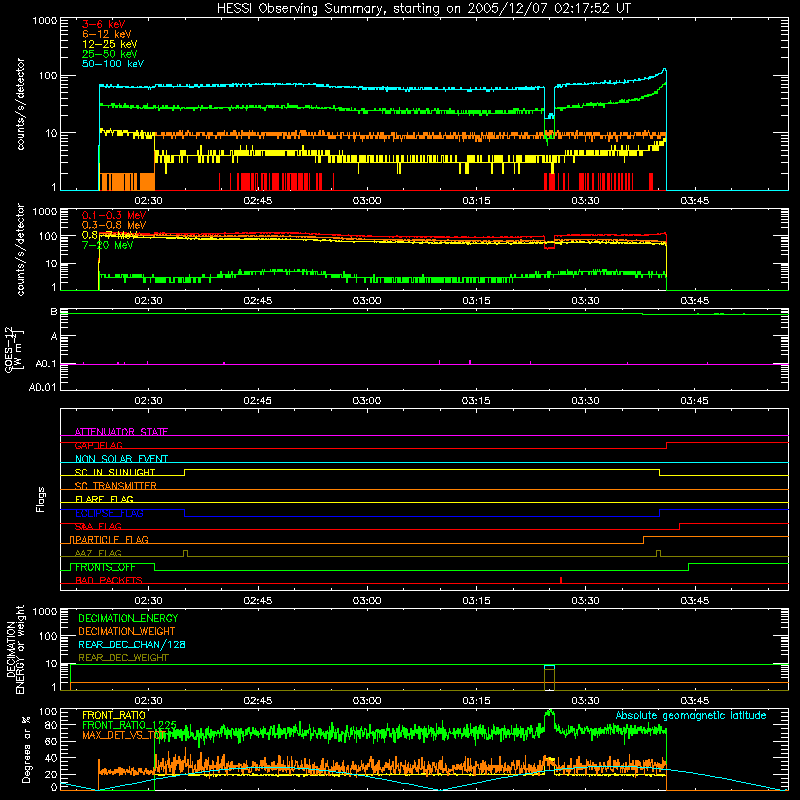Select 03:15 tick below the GOES panel
Viewport: 800px width, 800px height.
click(x=476, y=401)
